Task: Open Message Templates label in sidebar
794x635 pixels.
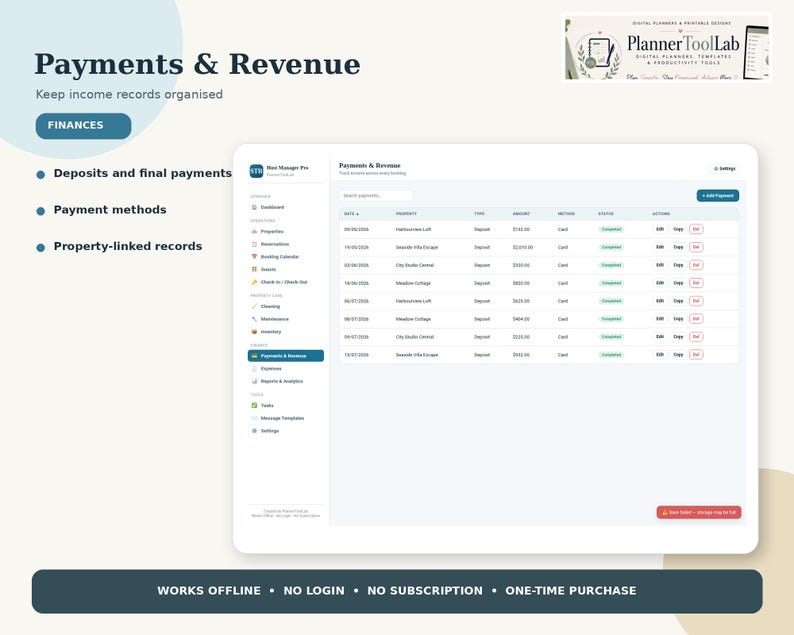Action: 282,418
